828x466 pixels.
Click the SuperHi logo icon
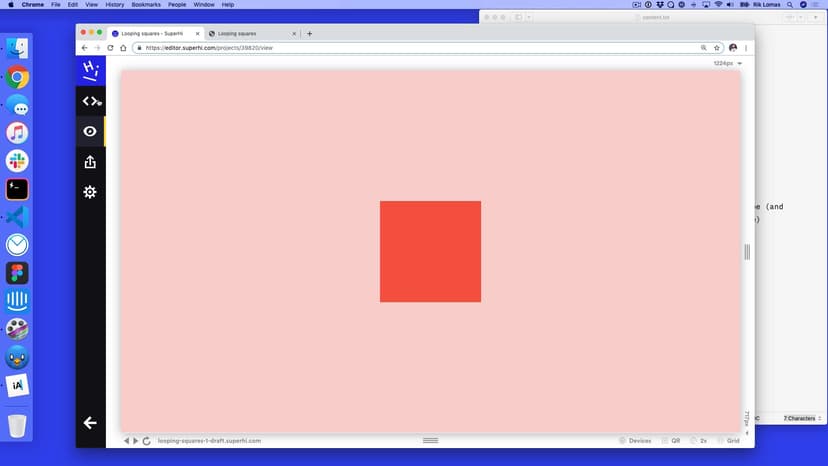[90, 70]
